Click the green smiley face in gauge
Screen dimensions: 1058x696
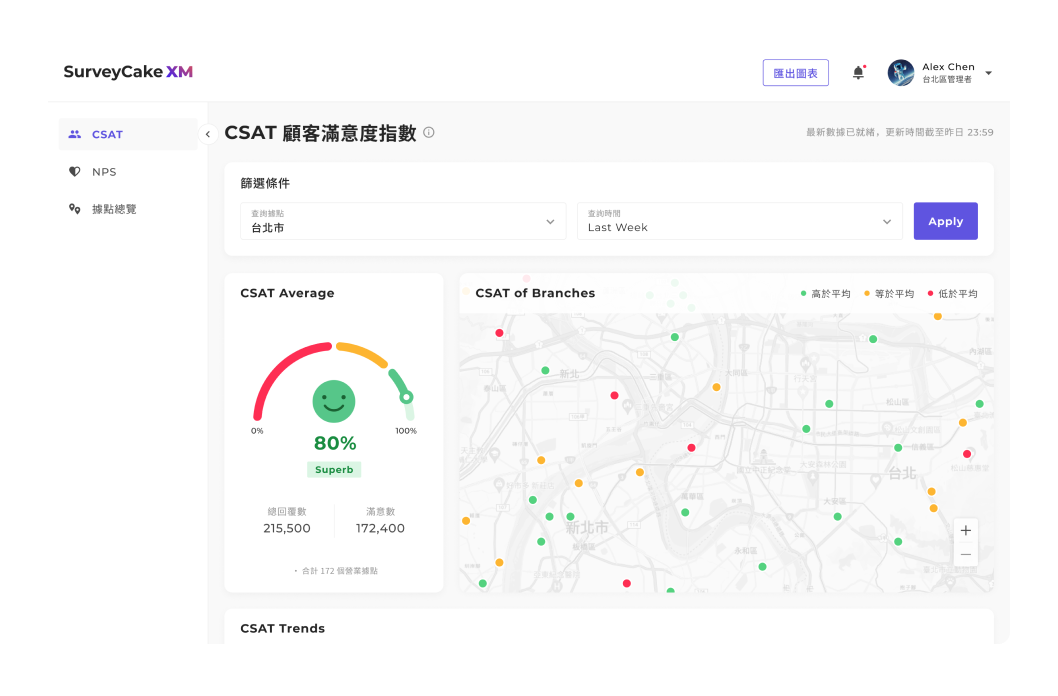click(334, 401)
